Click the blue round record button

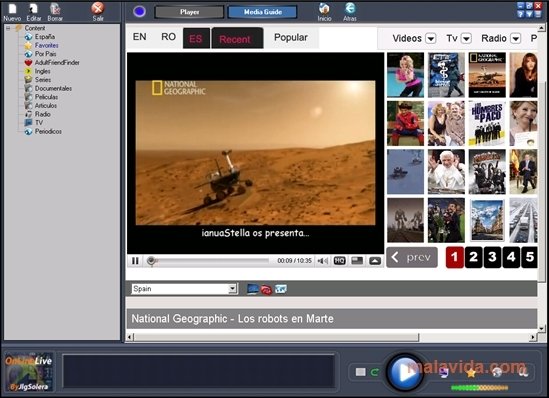pos(139,12)
